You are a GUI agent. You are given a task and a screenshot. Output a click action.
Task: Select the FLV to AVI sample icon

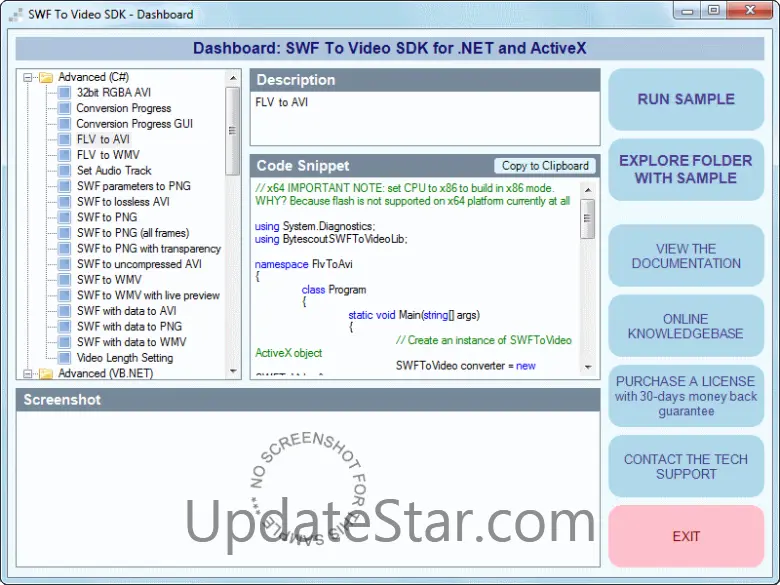(x=64, y=139)
